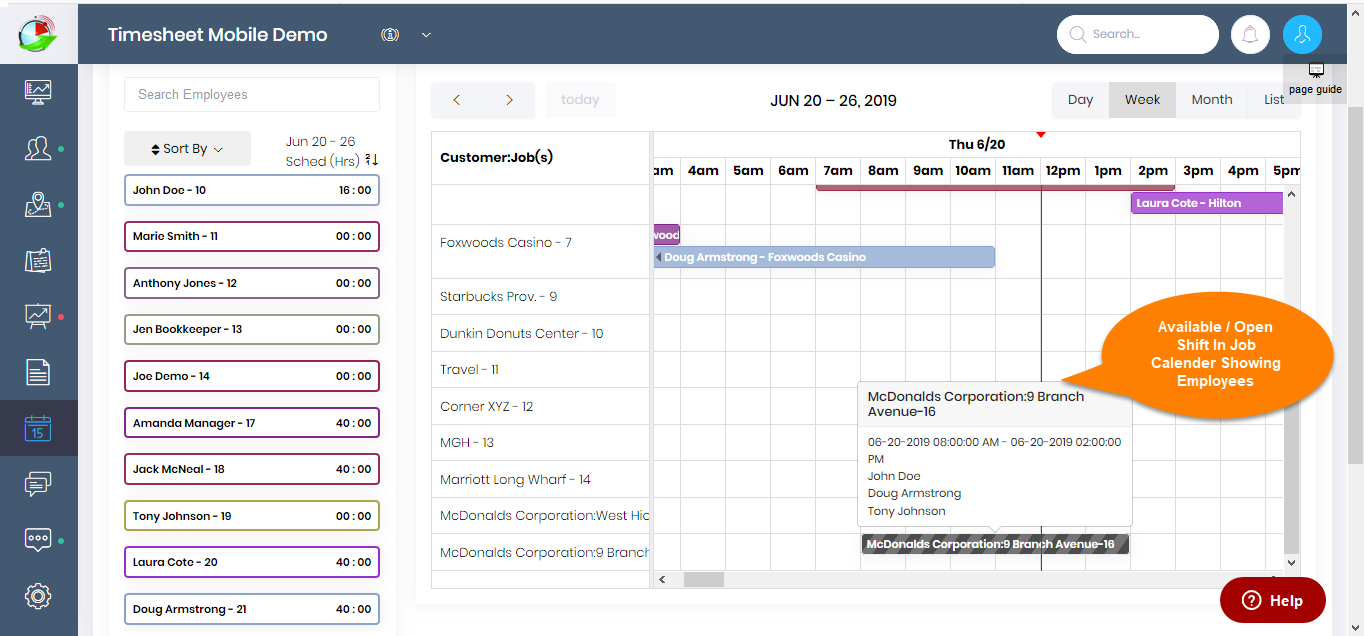Click the Thu 6/20 day header
Image resolution: width=1364 pixels, height=636 pixels.
(976, 145)
